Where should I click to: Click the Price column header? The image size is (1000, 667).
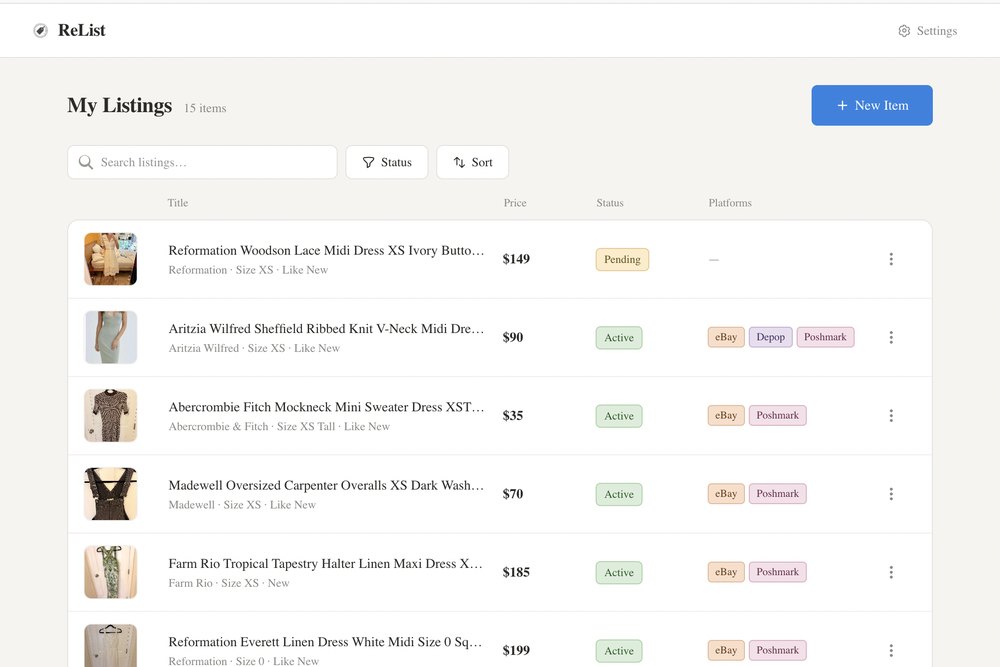point(515,203)
